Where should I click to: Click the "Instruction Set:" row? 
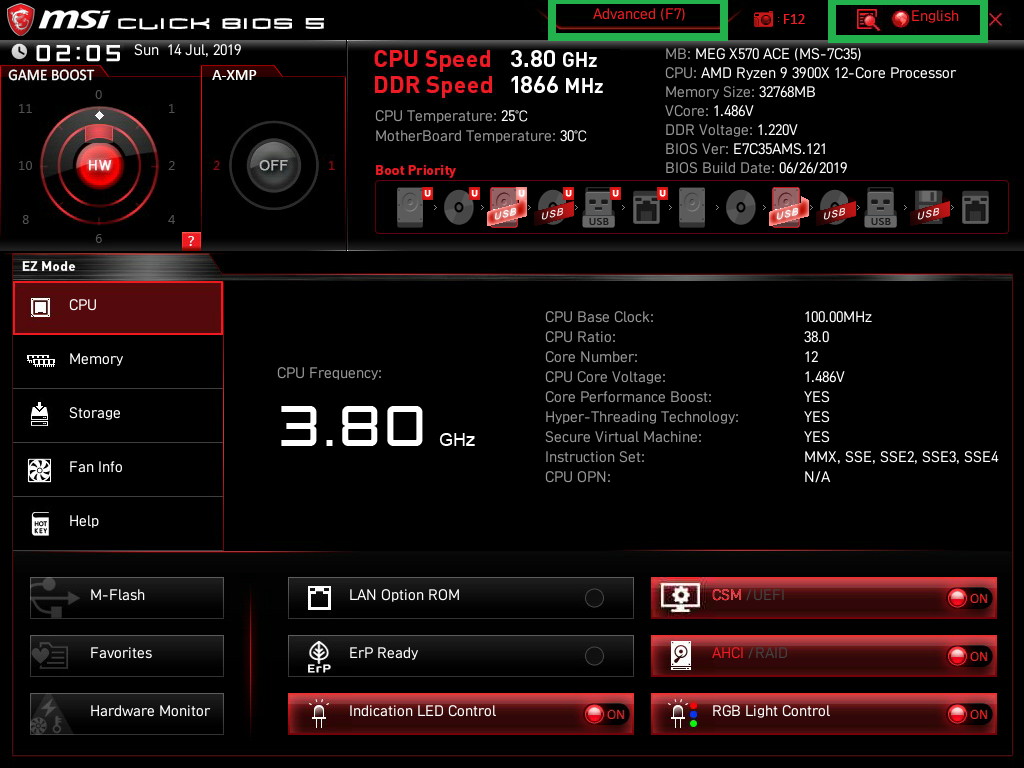[771, 457]
